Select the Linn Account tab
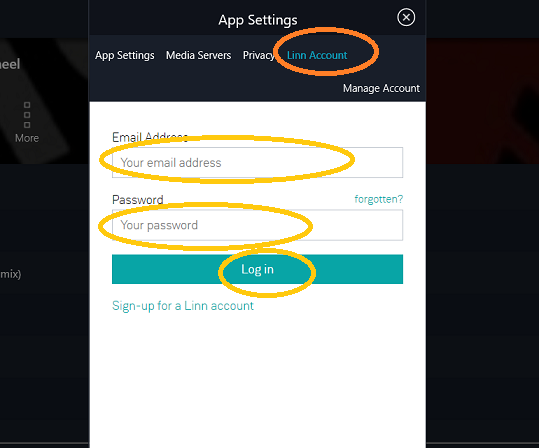The height and width of the screenshot is (448, 539). tap(317, 55)
